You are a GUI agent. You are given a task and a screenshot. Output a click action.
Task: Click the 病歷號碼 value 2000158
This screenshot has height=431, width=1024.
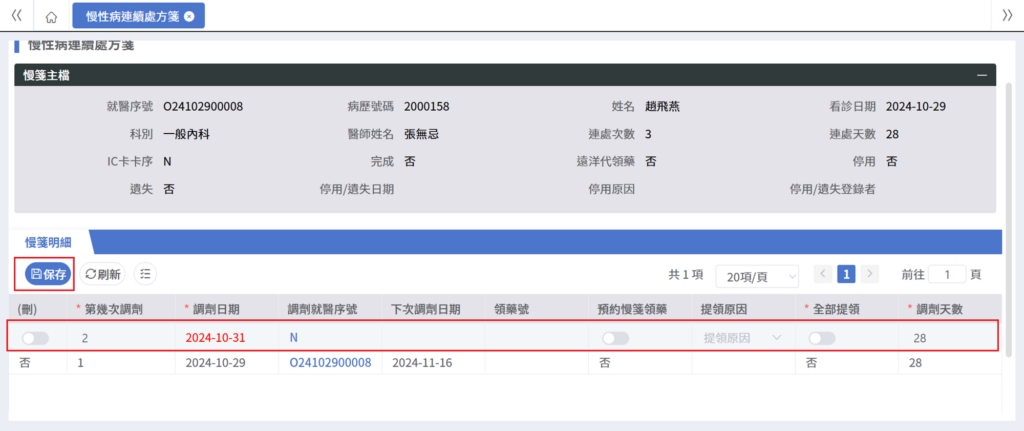426,106
